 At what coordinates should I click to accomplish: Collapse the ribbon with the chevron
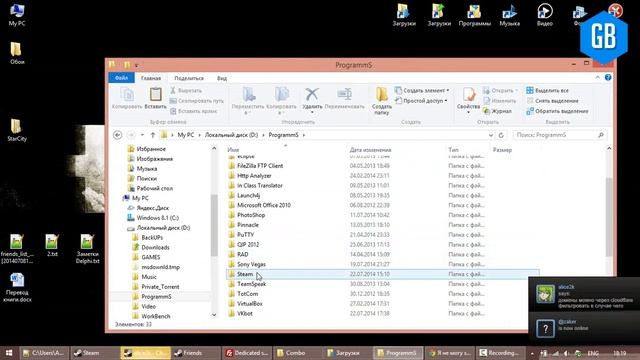click(598, 78)
